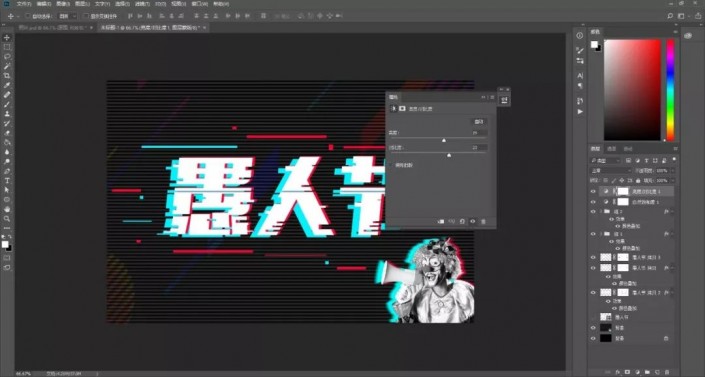The image size is (705, 377).
Task: Click the search icon in options bar
Action: click(670, 16)
